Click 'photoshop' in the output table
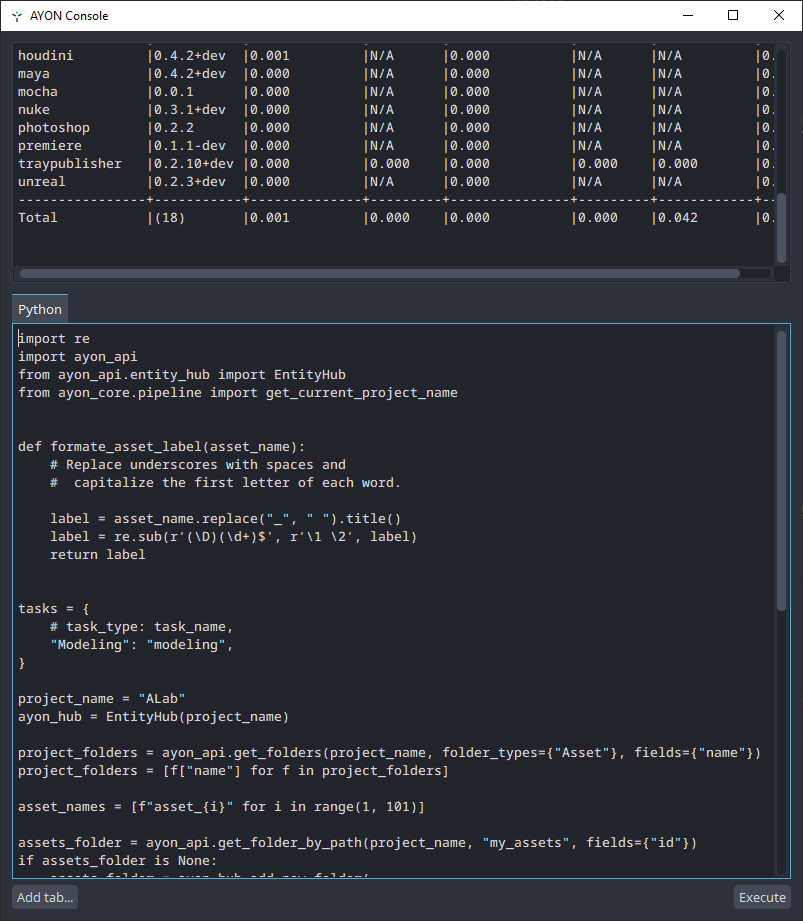803x921 pixels. pyautogui.click(x=54, y=128)
